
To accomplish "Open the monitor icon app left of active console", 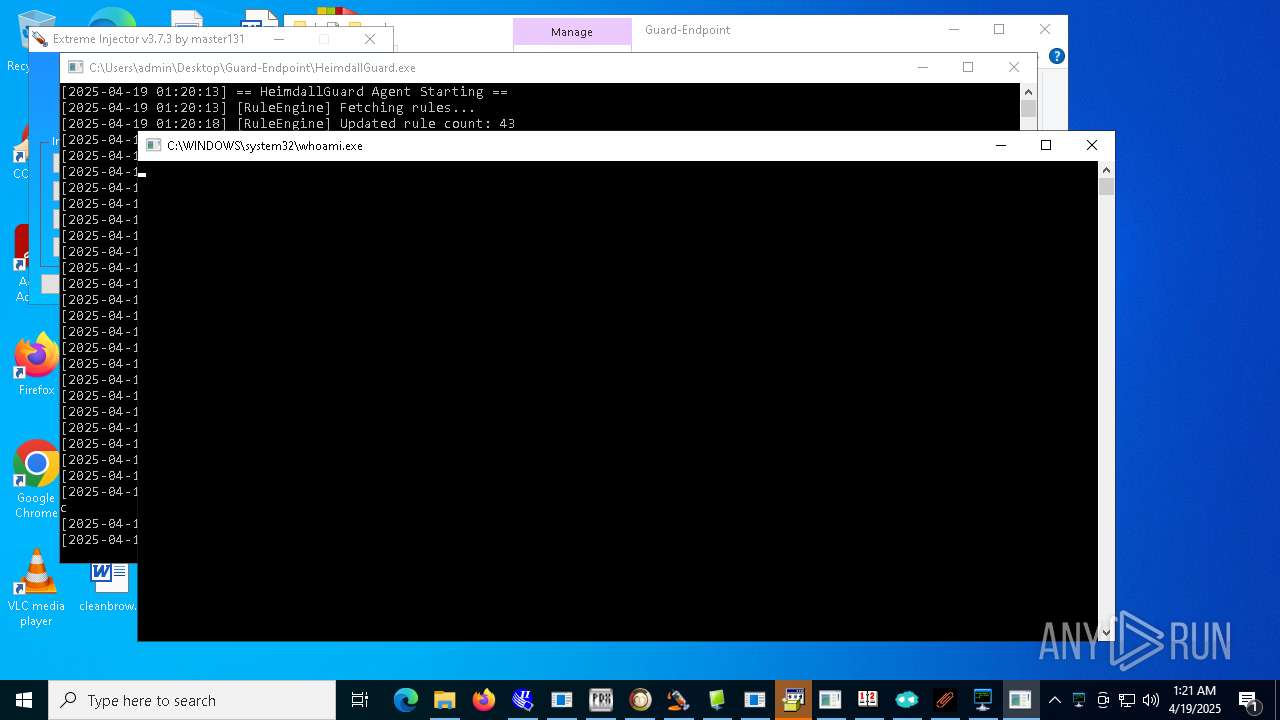I will pyautogui.click(x=983, y=700).
